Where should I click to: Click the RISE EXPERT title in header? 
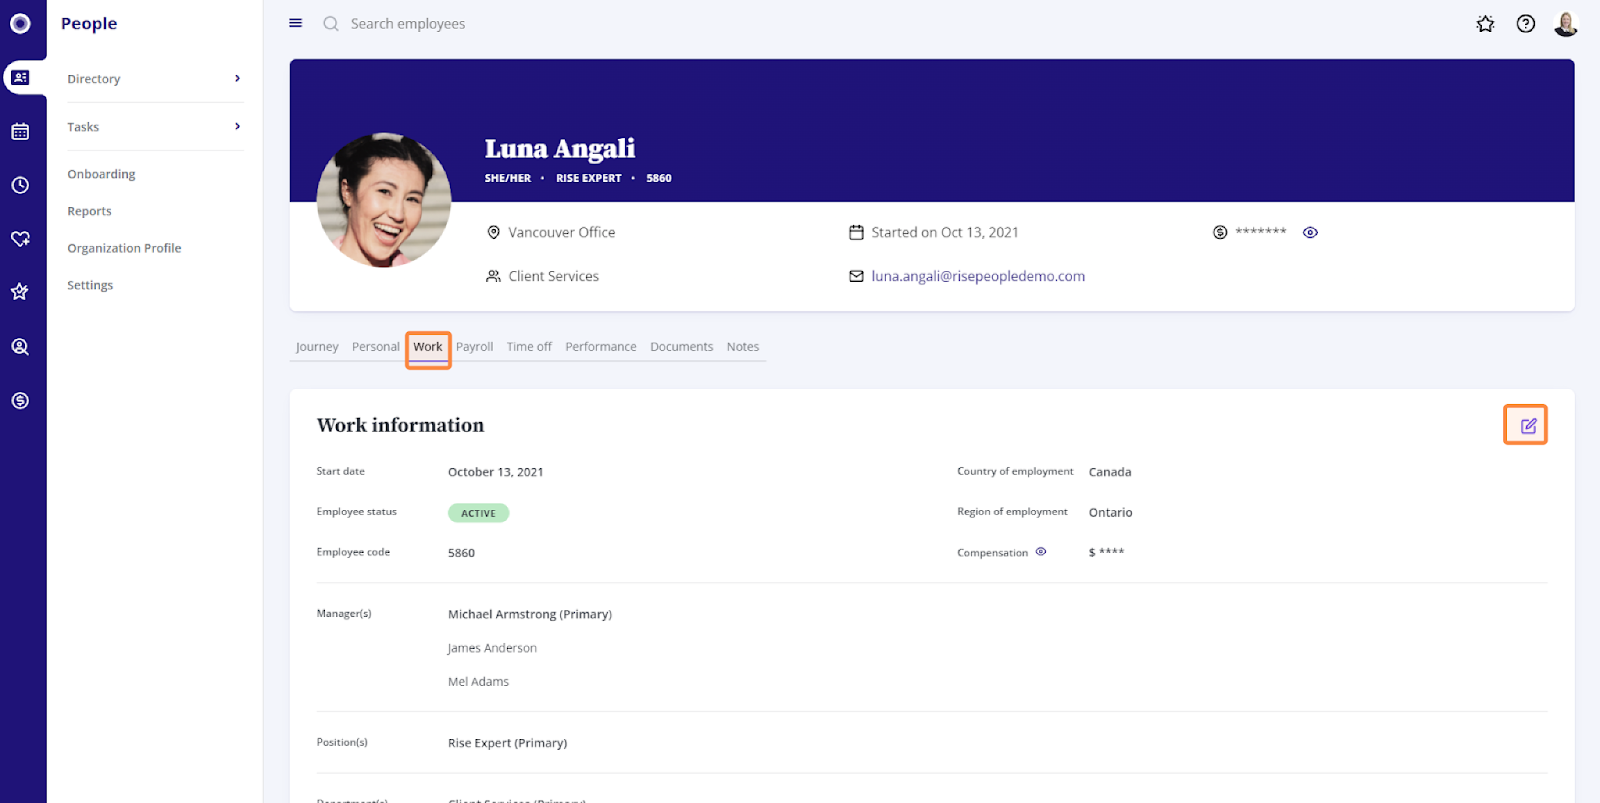click(589, 178)
